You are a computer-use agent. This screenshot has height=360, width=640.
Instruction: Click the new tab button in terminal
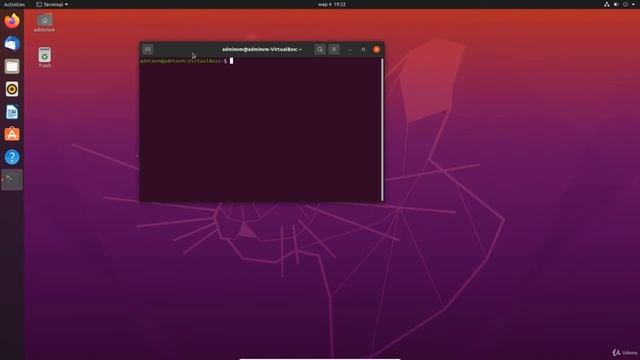[x=148, y=49]
